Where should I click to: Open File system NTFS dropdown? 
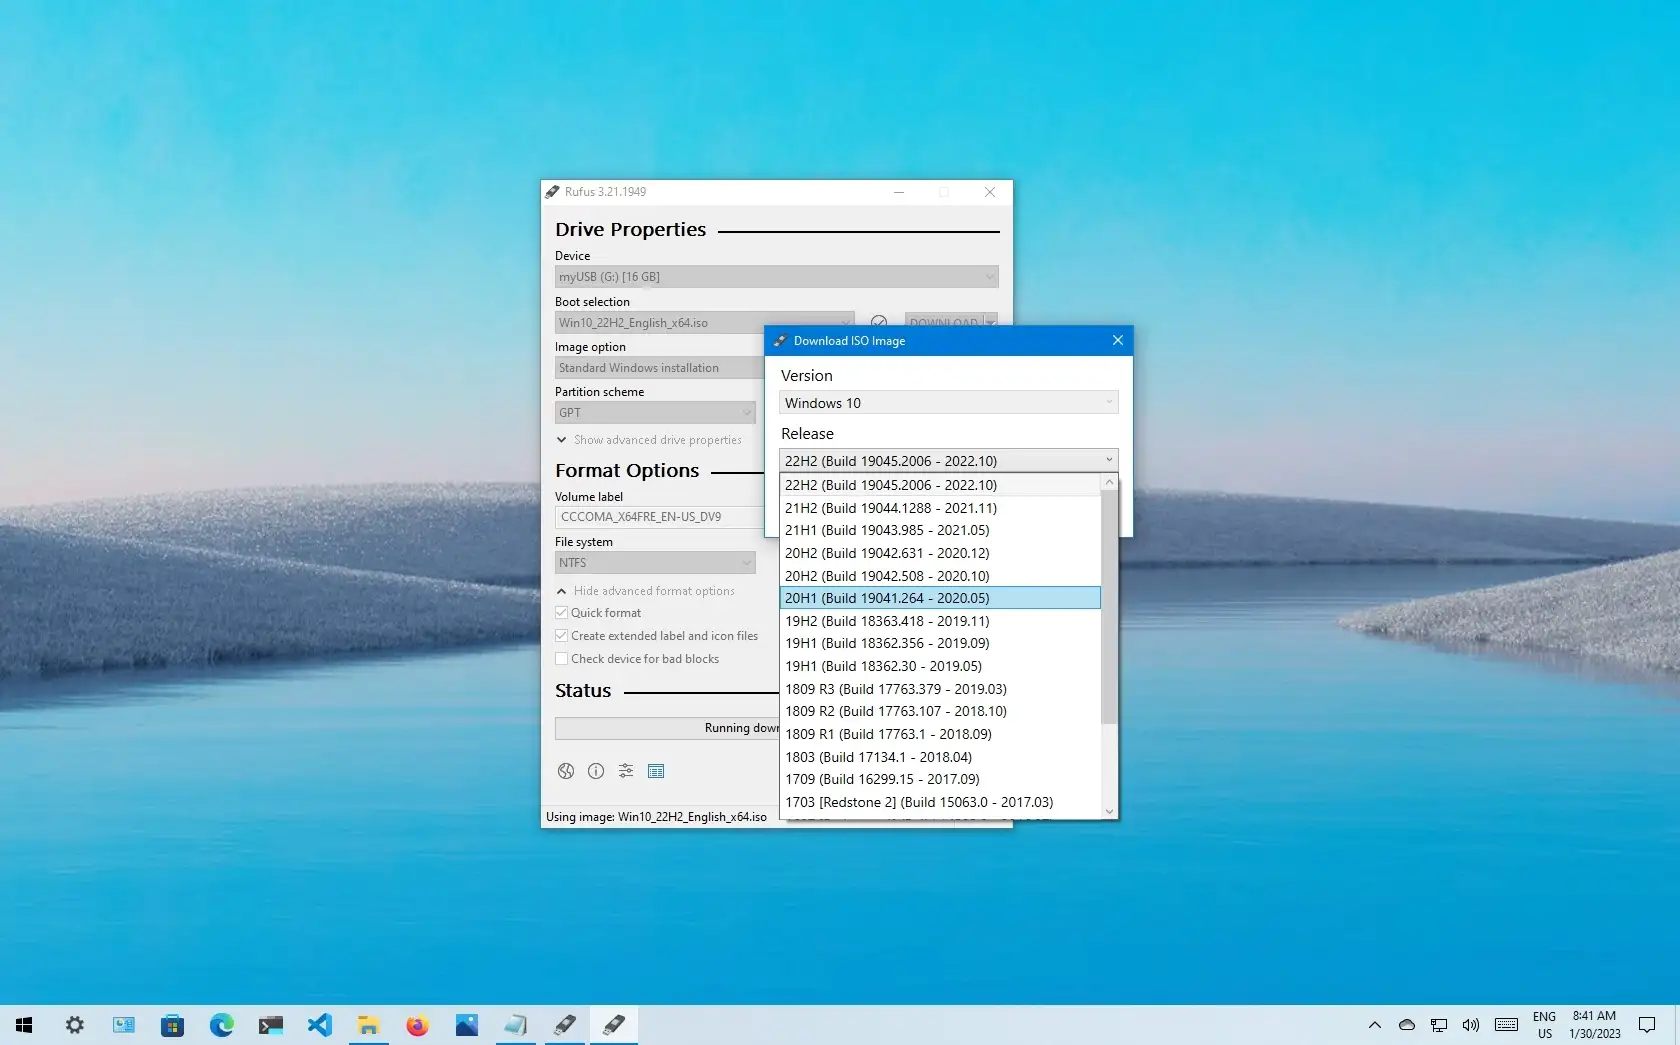655,563
